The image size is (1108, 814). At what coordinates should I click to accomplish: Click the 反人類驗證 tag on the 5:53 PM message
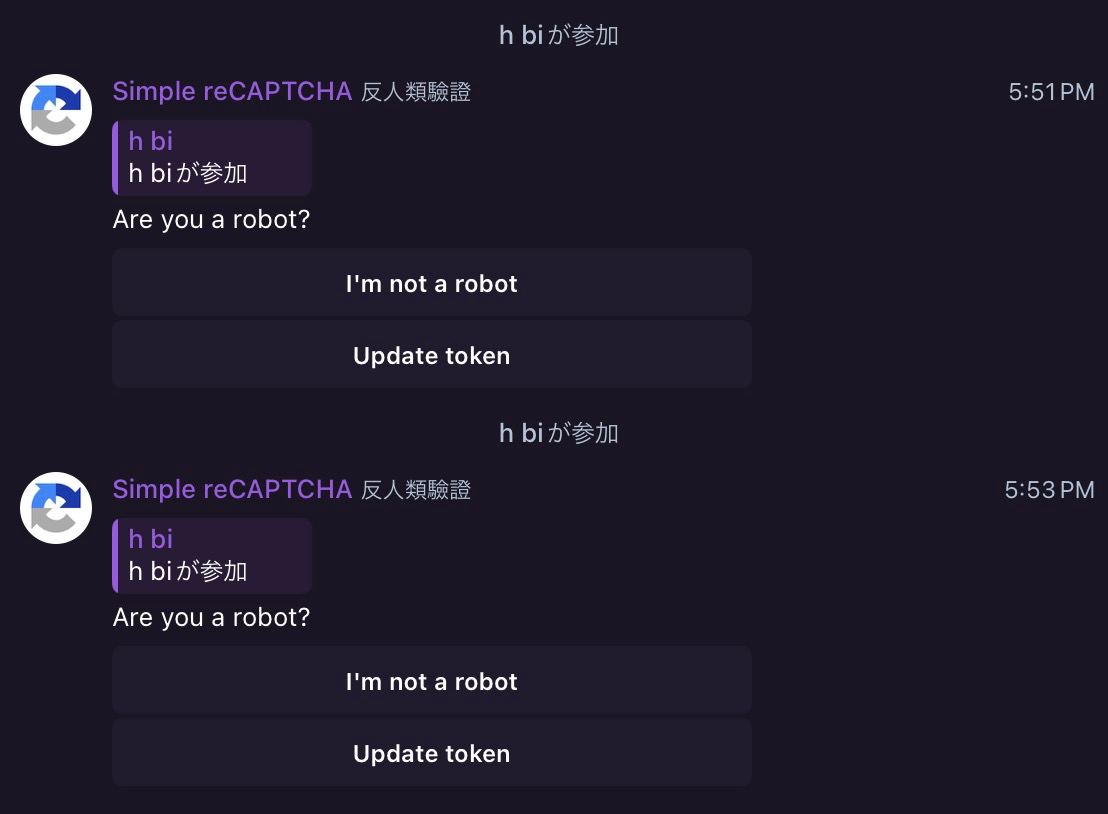pos(416,491)
